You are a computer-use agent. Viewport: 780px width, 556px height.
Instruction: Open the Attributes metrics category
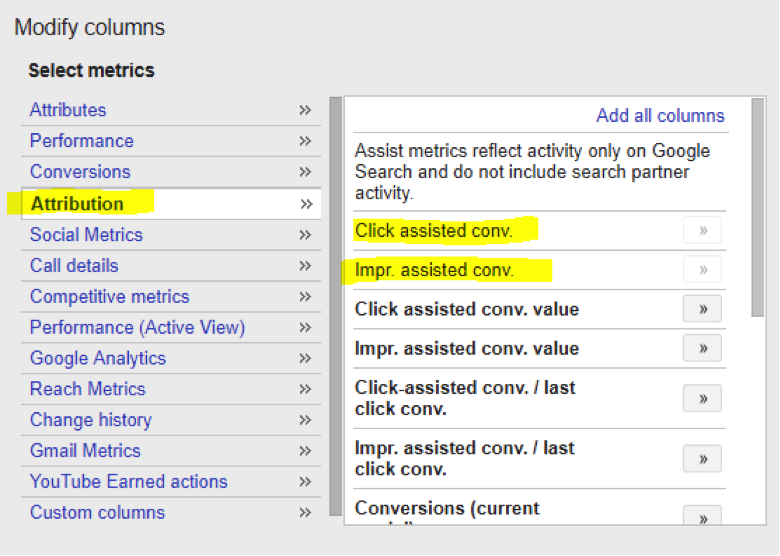coord(68,110)
